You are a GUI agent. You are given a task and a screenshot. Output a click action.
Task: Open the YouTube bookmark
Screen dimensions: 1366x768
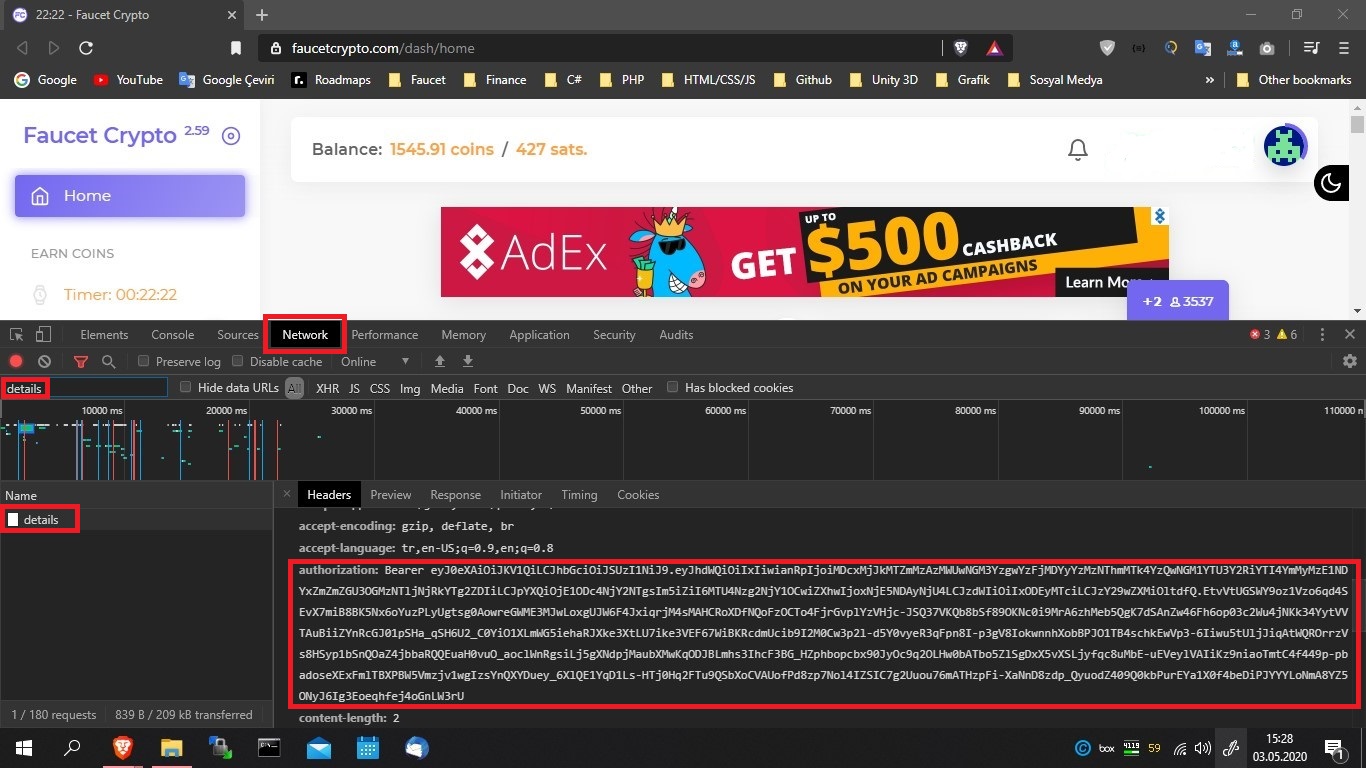128,79
